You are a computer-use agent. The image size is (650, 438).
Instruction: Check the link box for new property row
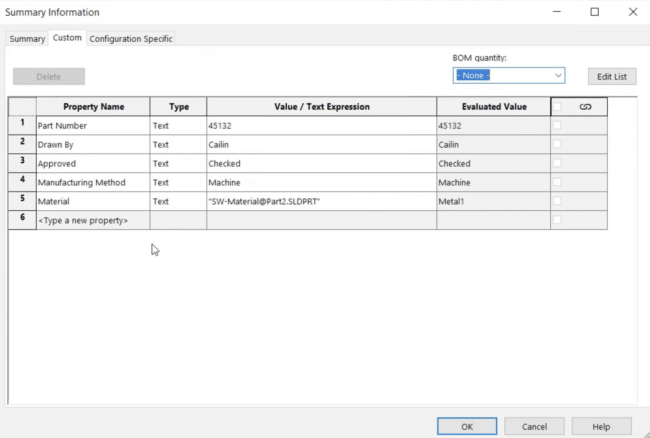click(x=557, y=220)
